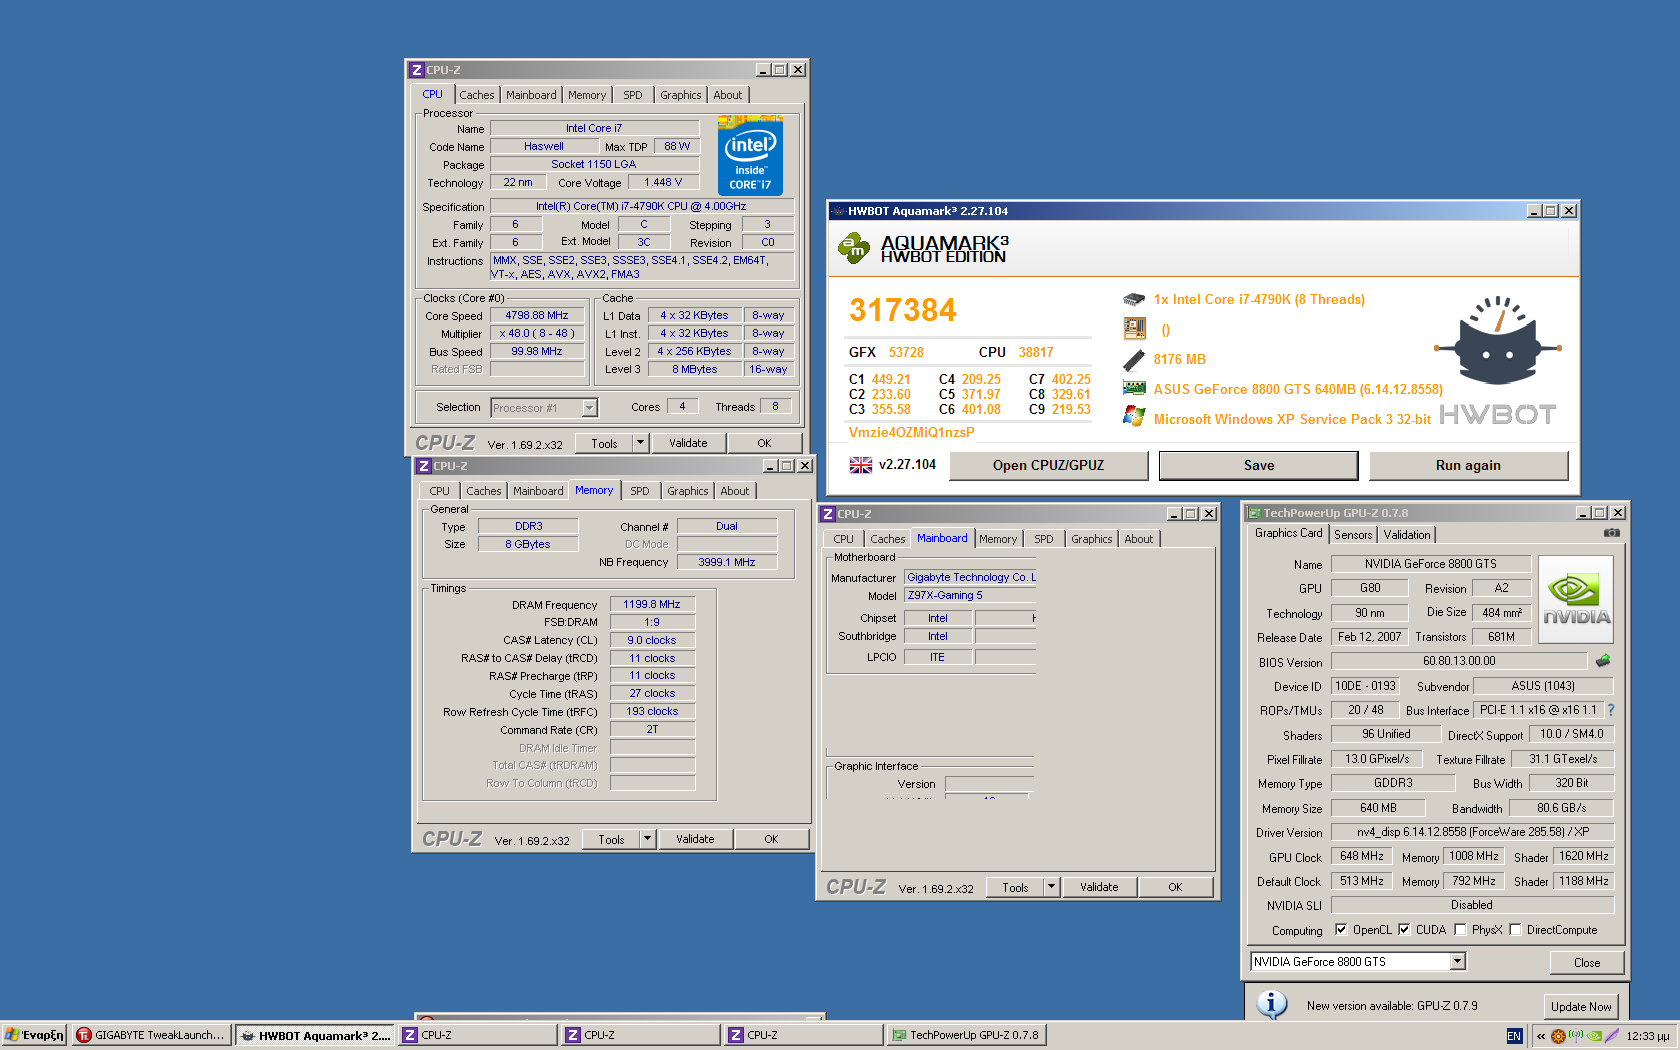Switch to TechPowerUp GPU-Z taskbar item
1680x1050 pixels.
click(x=966, y=1035)
